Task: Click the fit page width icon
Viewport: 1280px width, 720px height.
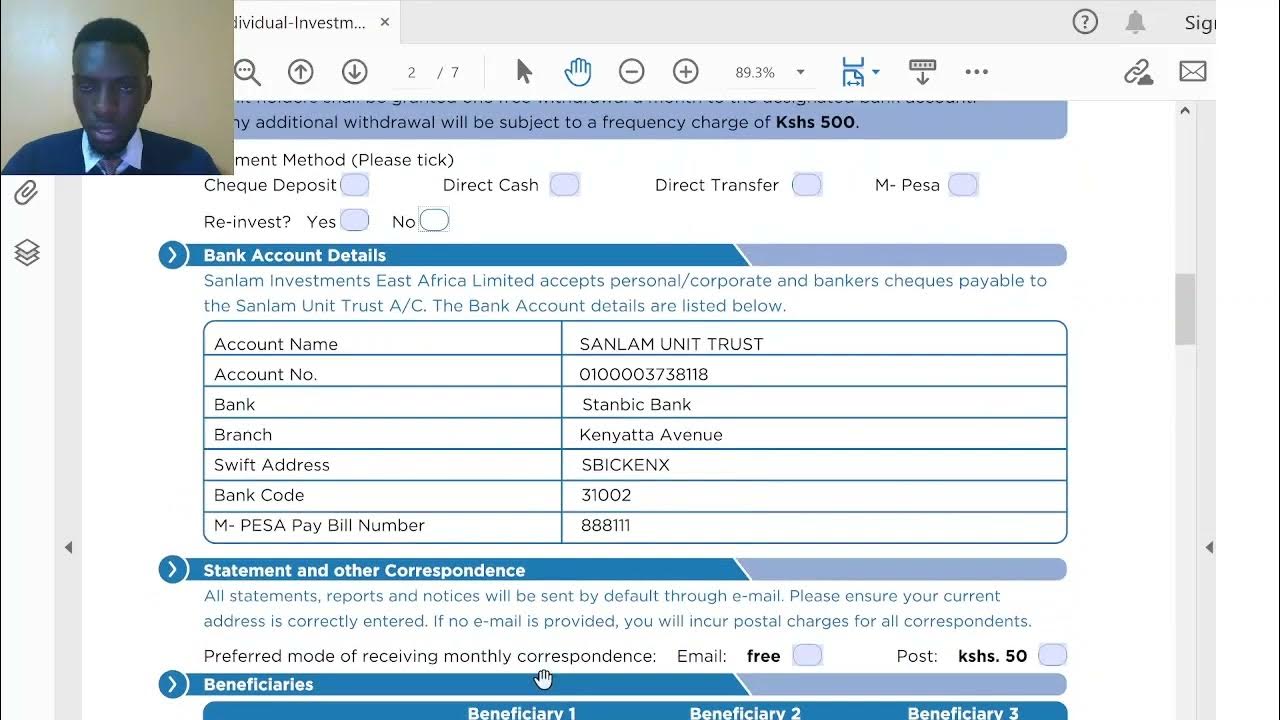Action: pos(852,72)
